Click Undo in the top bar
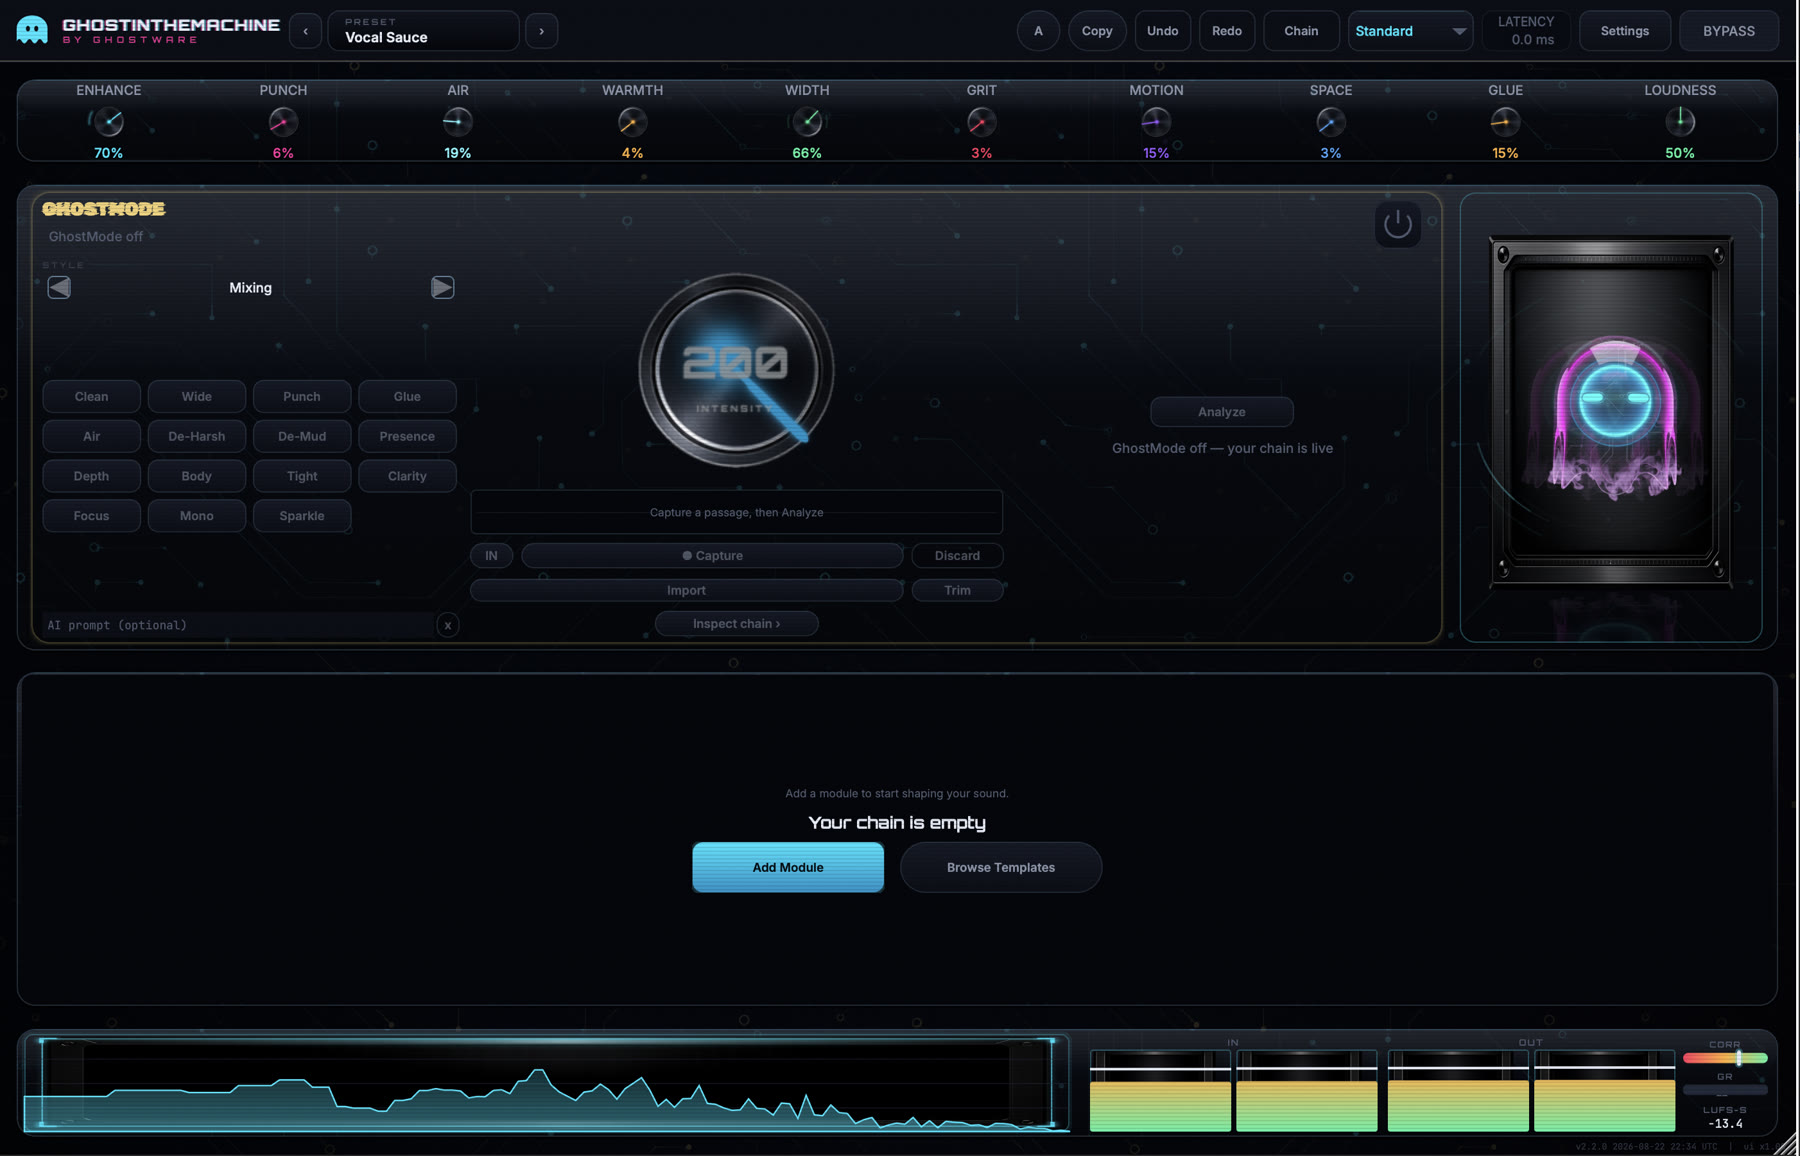 click(1162, 31)
